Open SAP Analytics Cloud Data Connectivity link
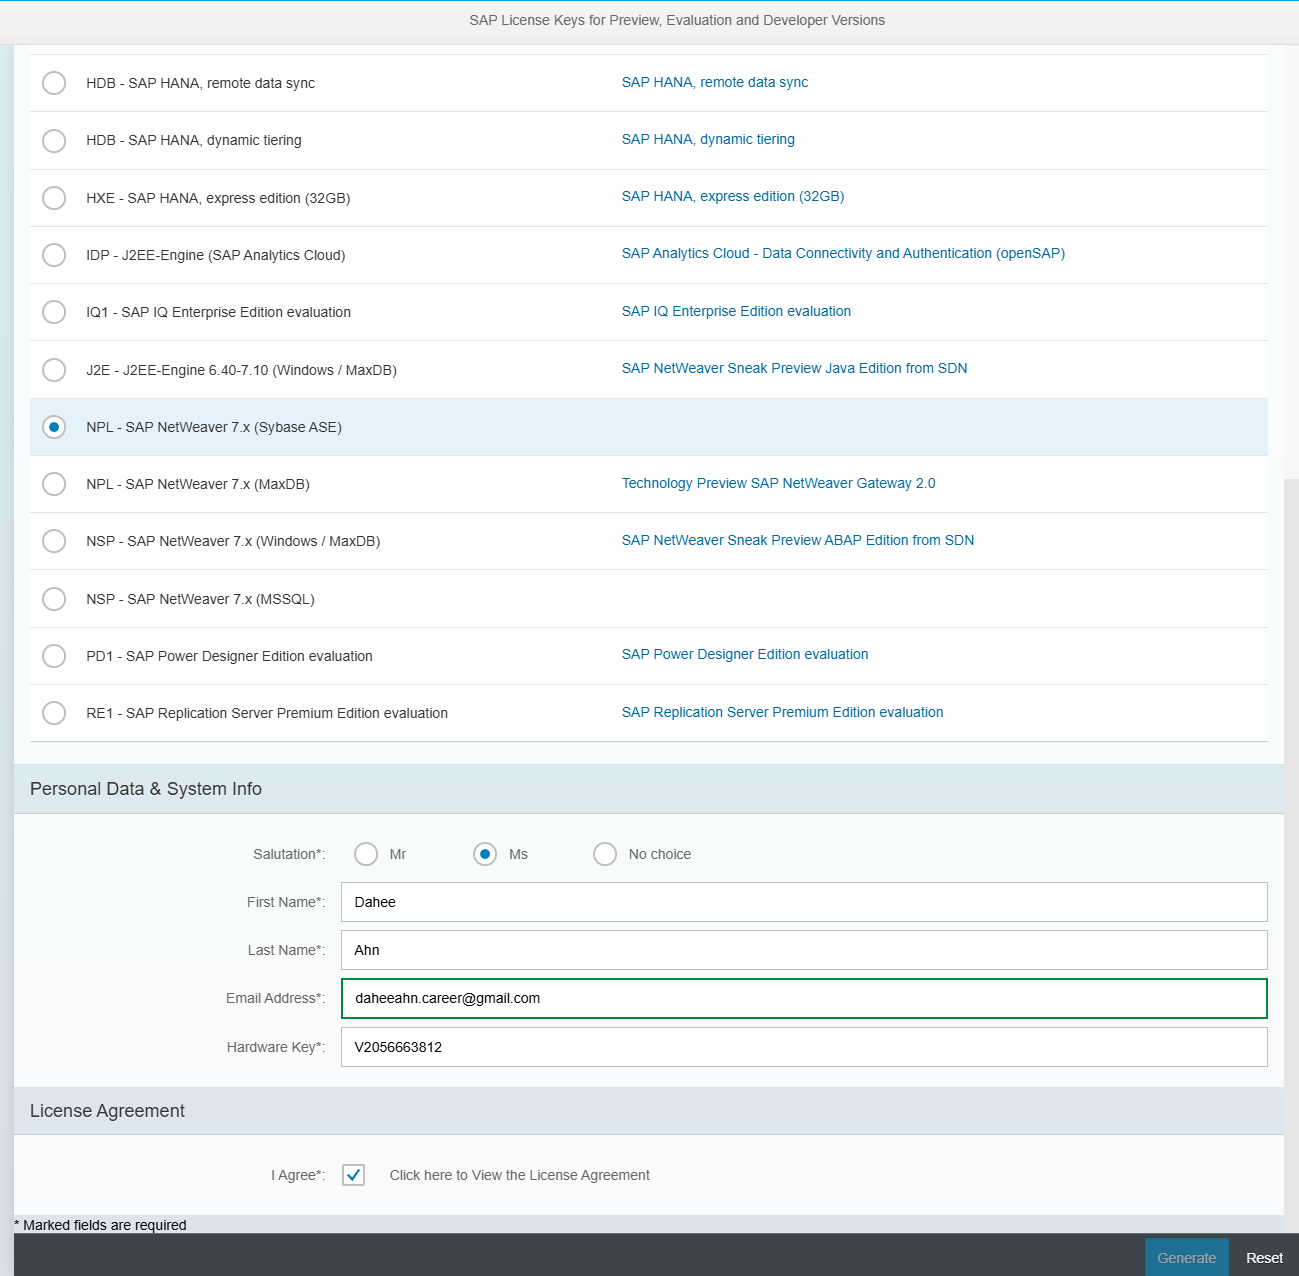Viewport: 1299px width, 1276px height. [x=843, y=253]
